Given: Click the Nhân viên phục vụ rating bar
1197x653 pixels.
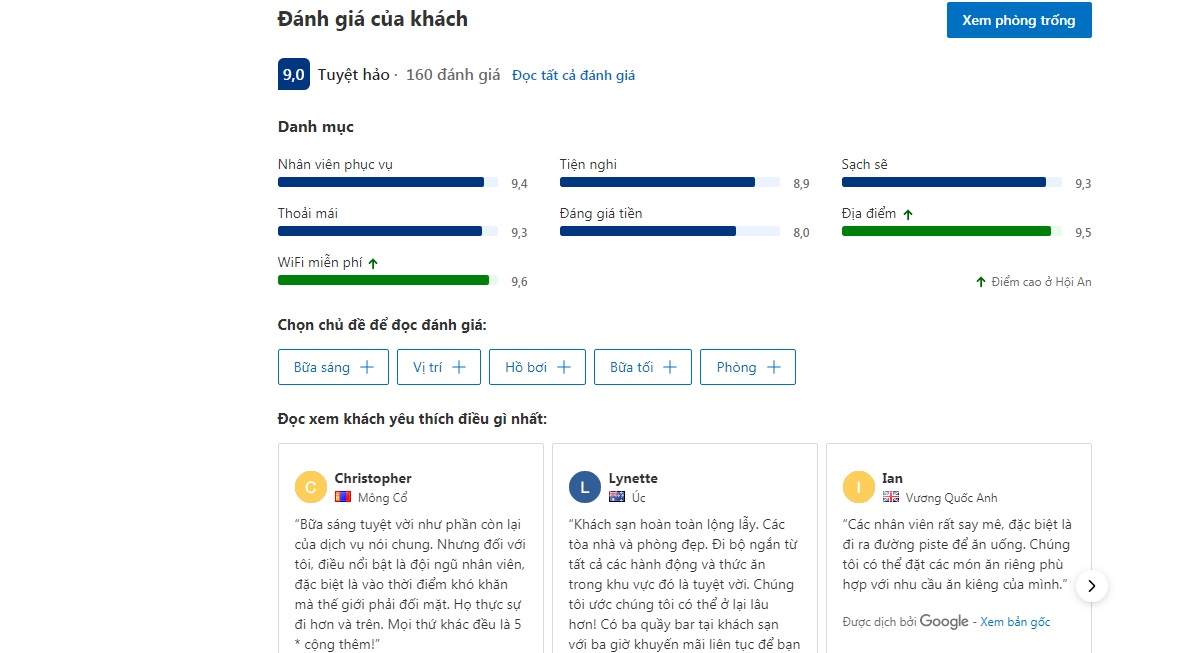Looking at the screenshot, I should [x=388, y=183].
